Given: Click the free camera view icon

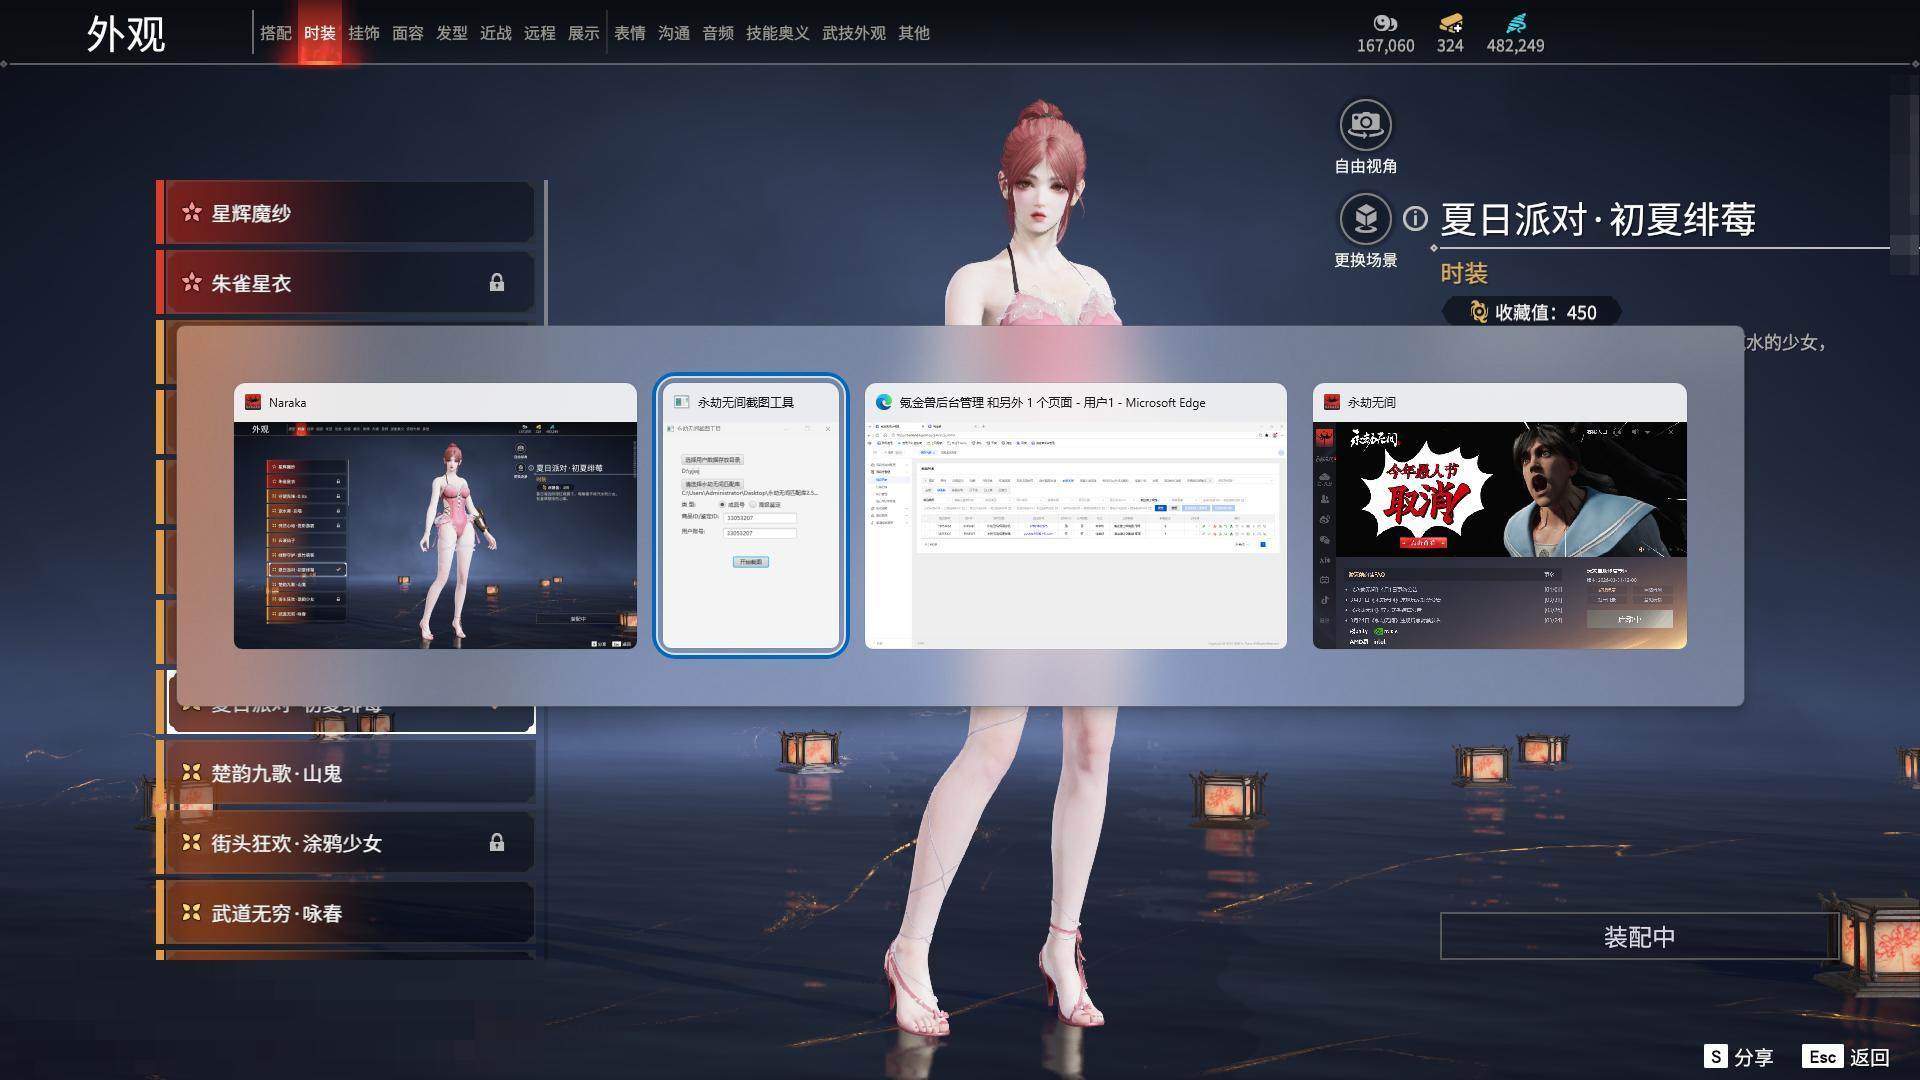Looking at the screenshot, I should point(1365,125).
